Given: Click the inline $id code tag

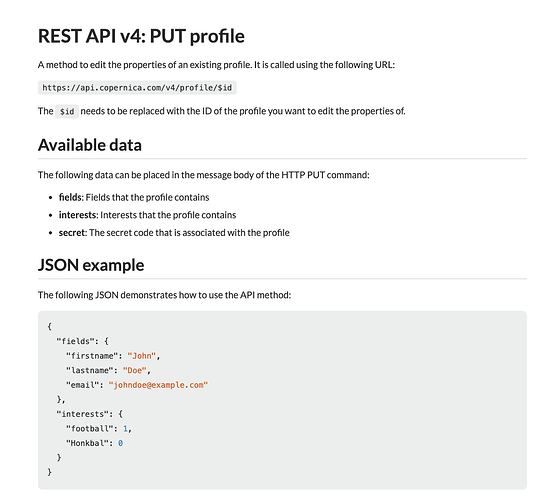Looking at the screenshot, I should coord(67,111).
